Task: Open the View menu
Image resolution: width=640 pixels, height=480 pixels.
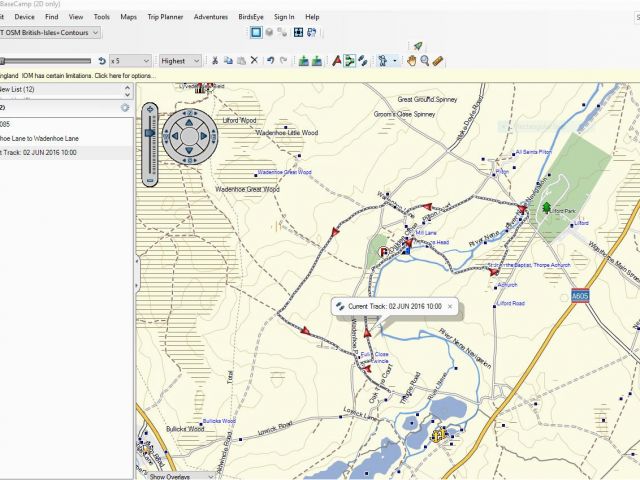Action: tap(76, 17)
